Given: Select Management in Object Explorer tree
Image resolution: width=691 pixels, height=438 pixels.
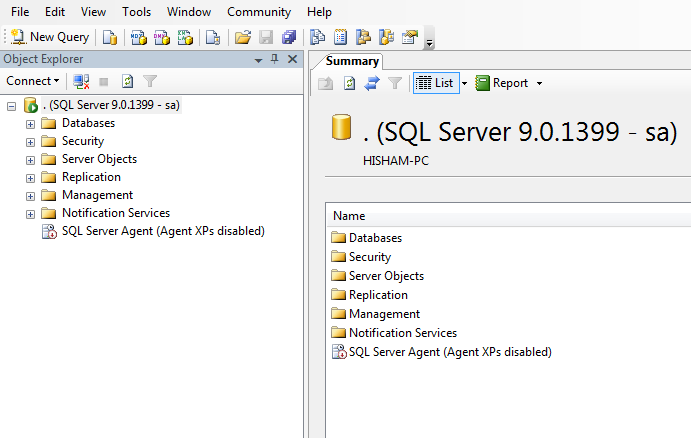Looking at the screenshot, I should point(97,195).
